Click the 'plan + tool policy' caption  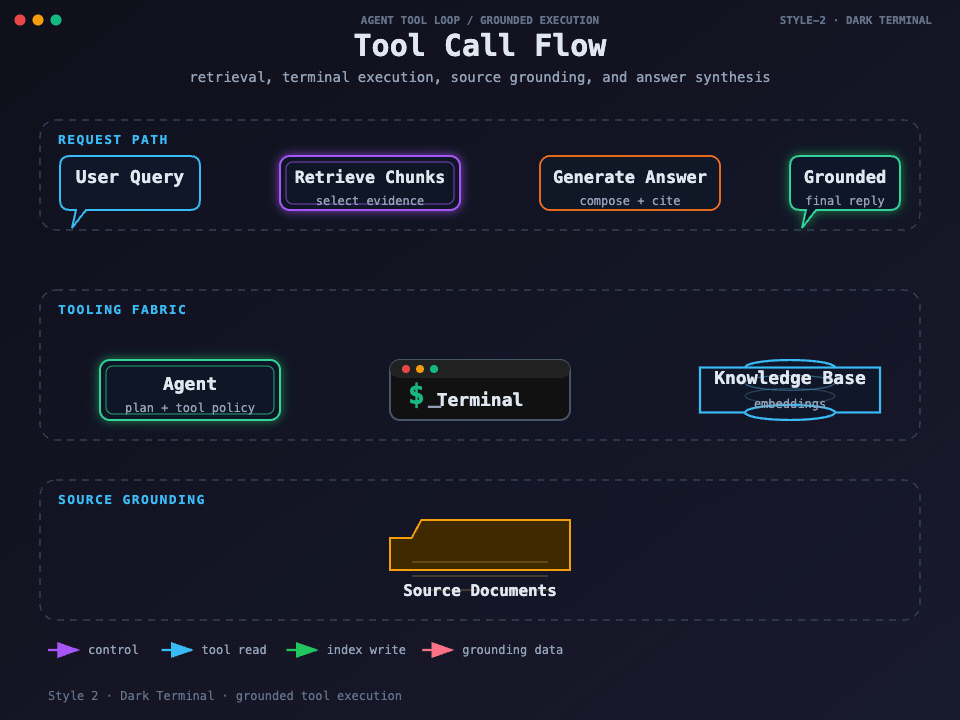coord(190,408)
